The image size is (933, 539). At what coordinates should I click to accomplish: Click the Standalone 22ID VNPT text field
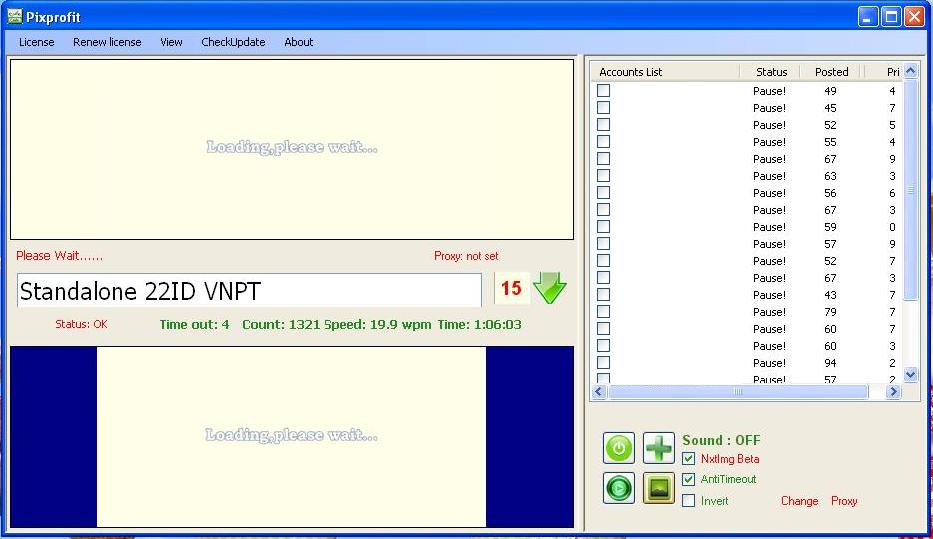click(249, 290)
